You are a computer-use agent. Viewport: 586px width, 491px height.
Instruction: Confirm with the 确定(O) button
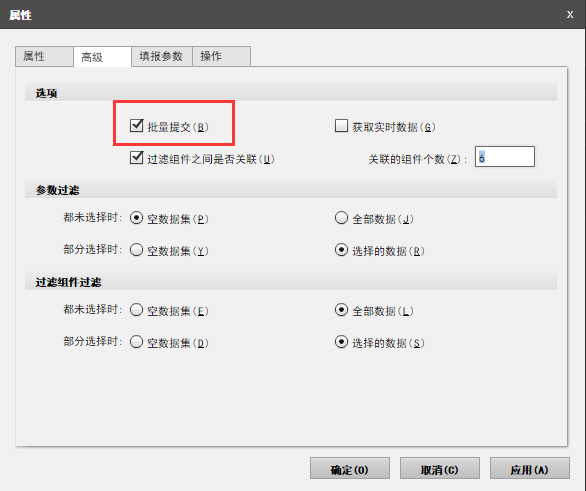350,468
